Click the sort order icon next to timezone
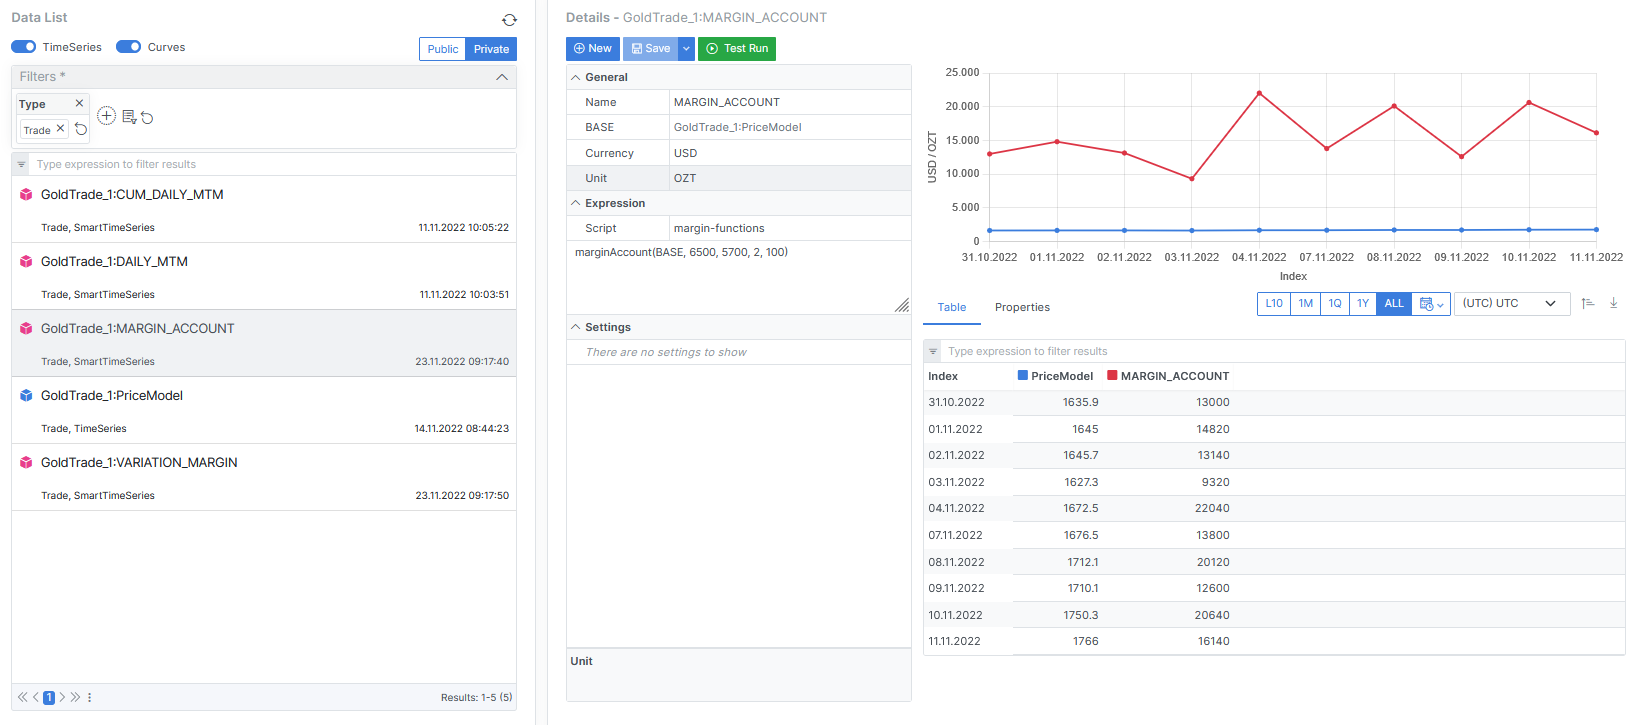Screen dimensions: 1637x725 [1588, 303]
